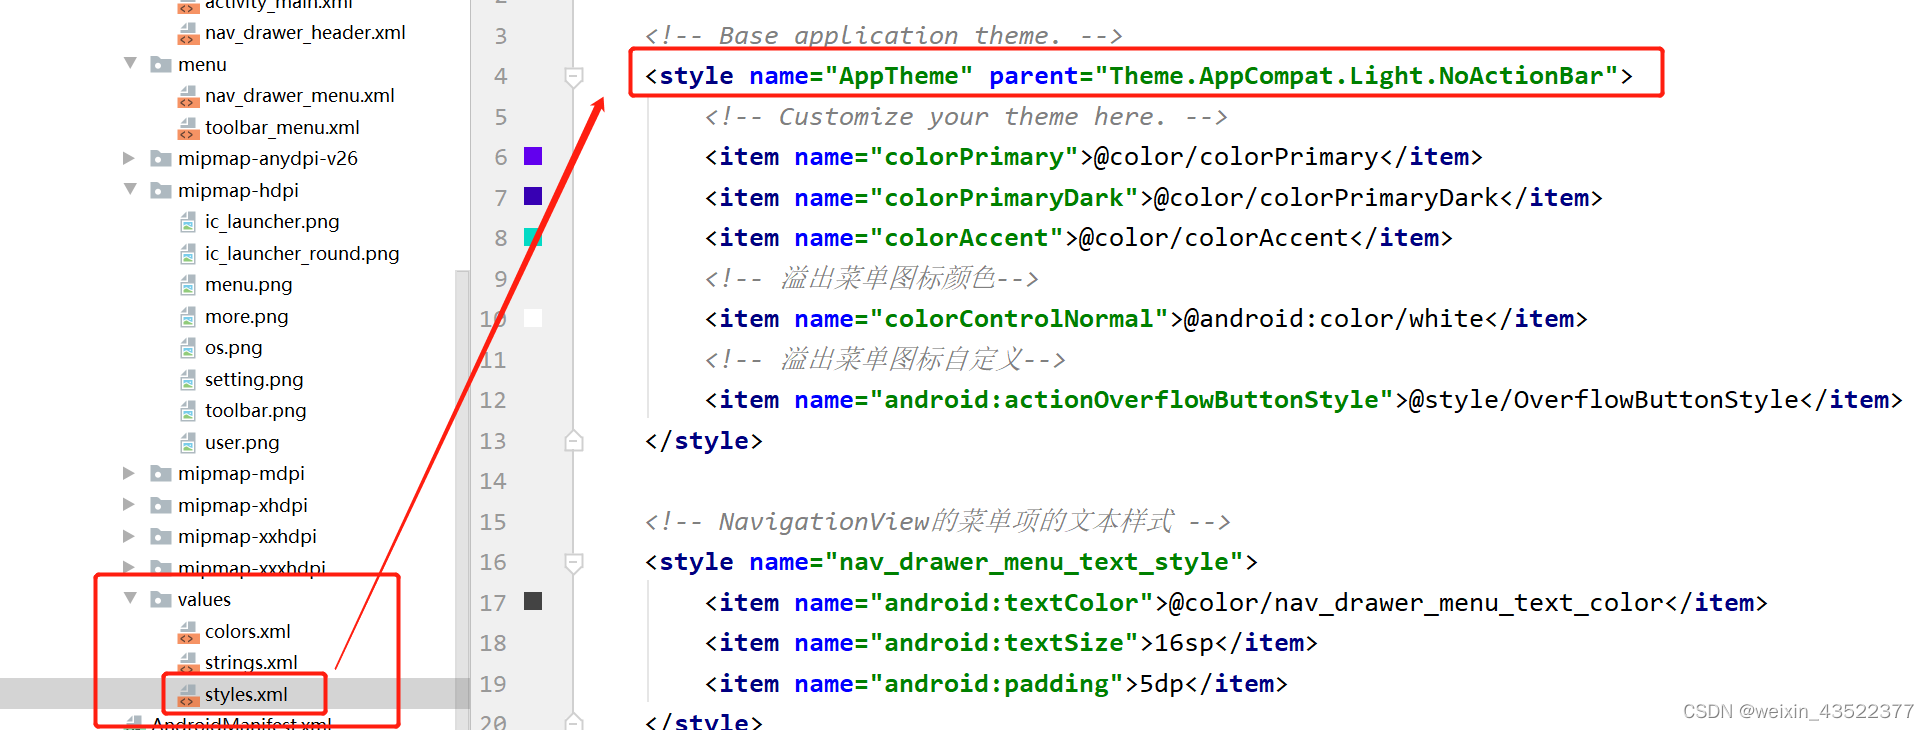This screenshot has width=1929, height=730.
Task: Click fold end marker at line 13
Action: [574, 440]
